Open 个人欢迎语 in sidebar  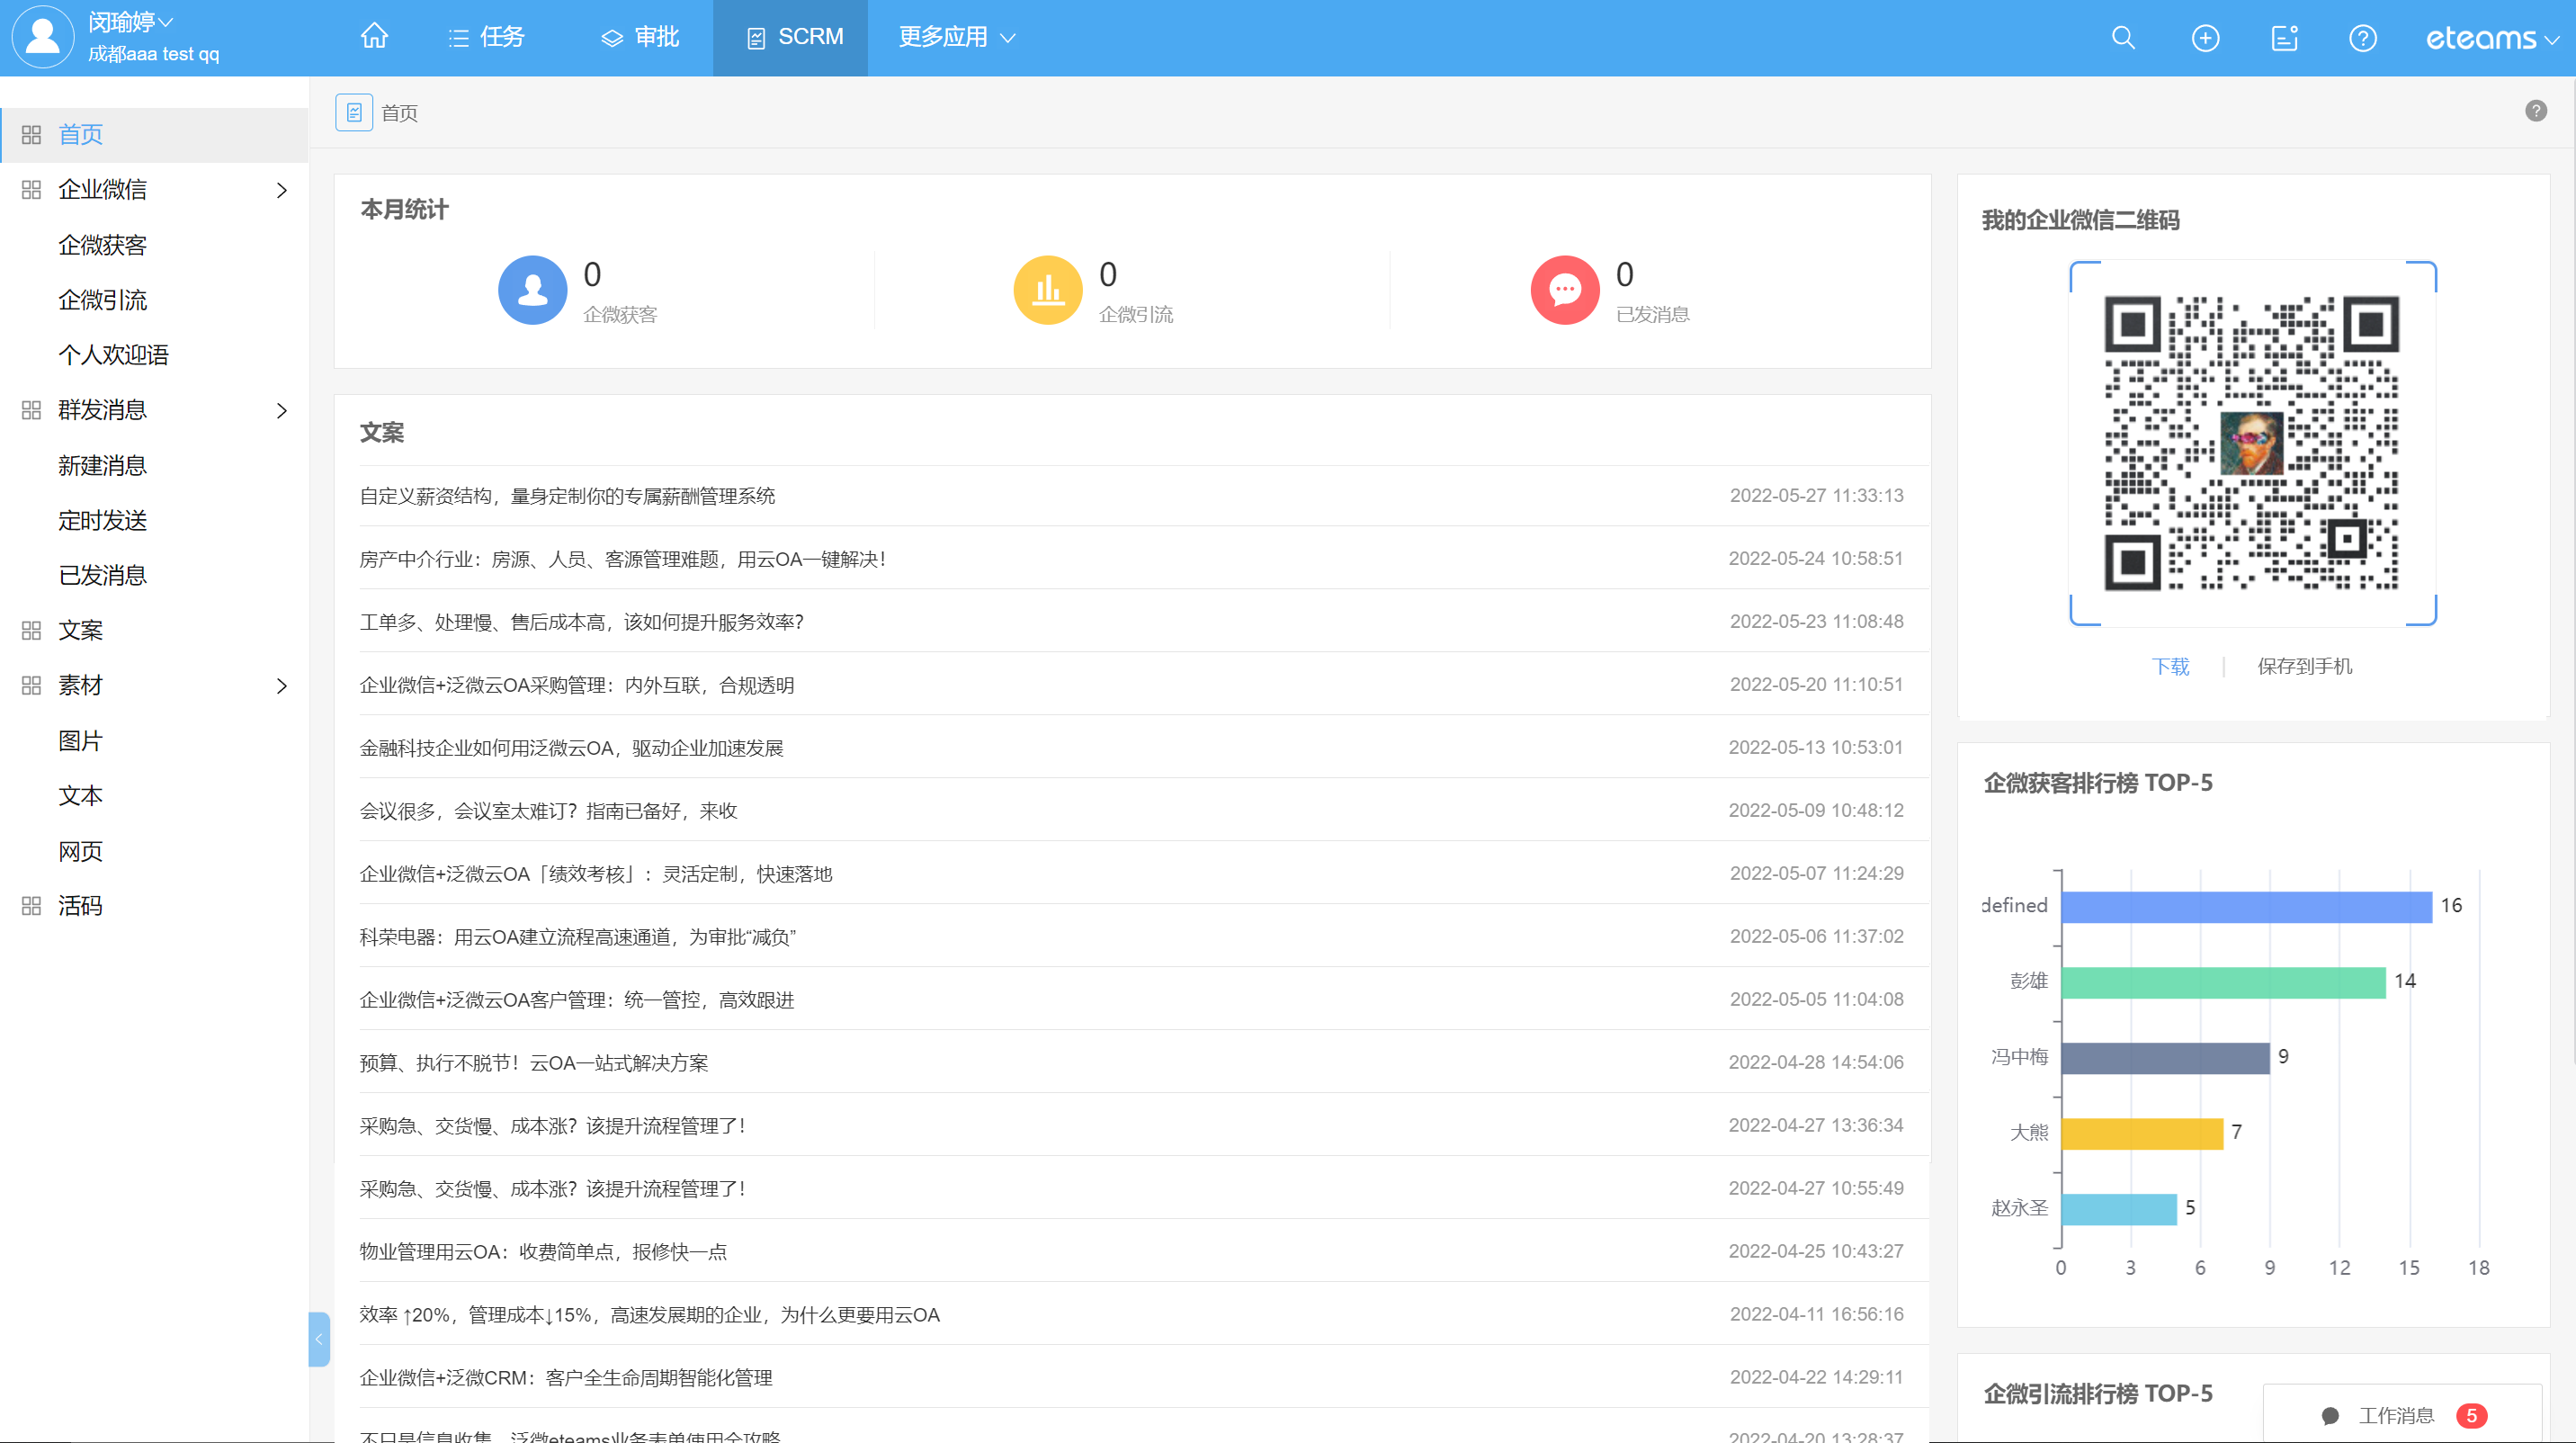[x=113, y=355]
